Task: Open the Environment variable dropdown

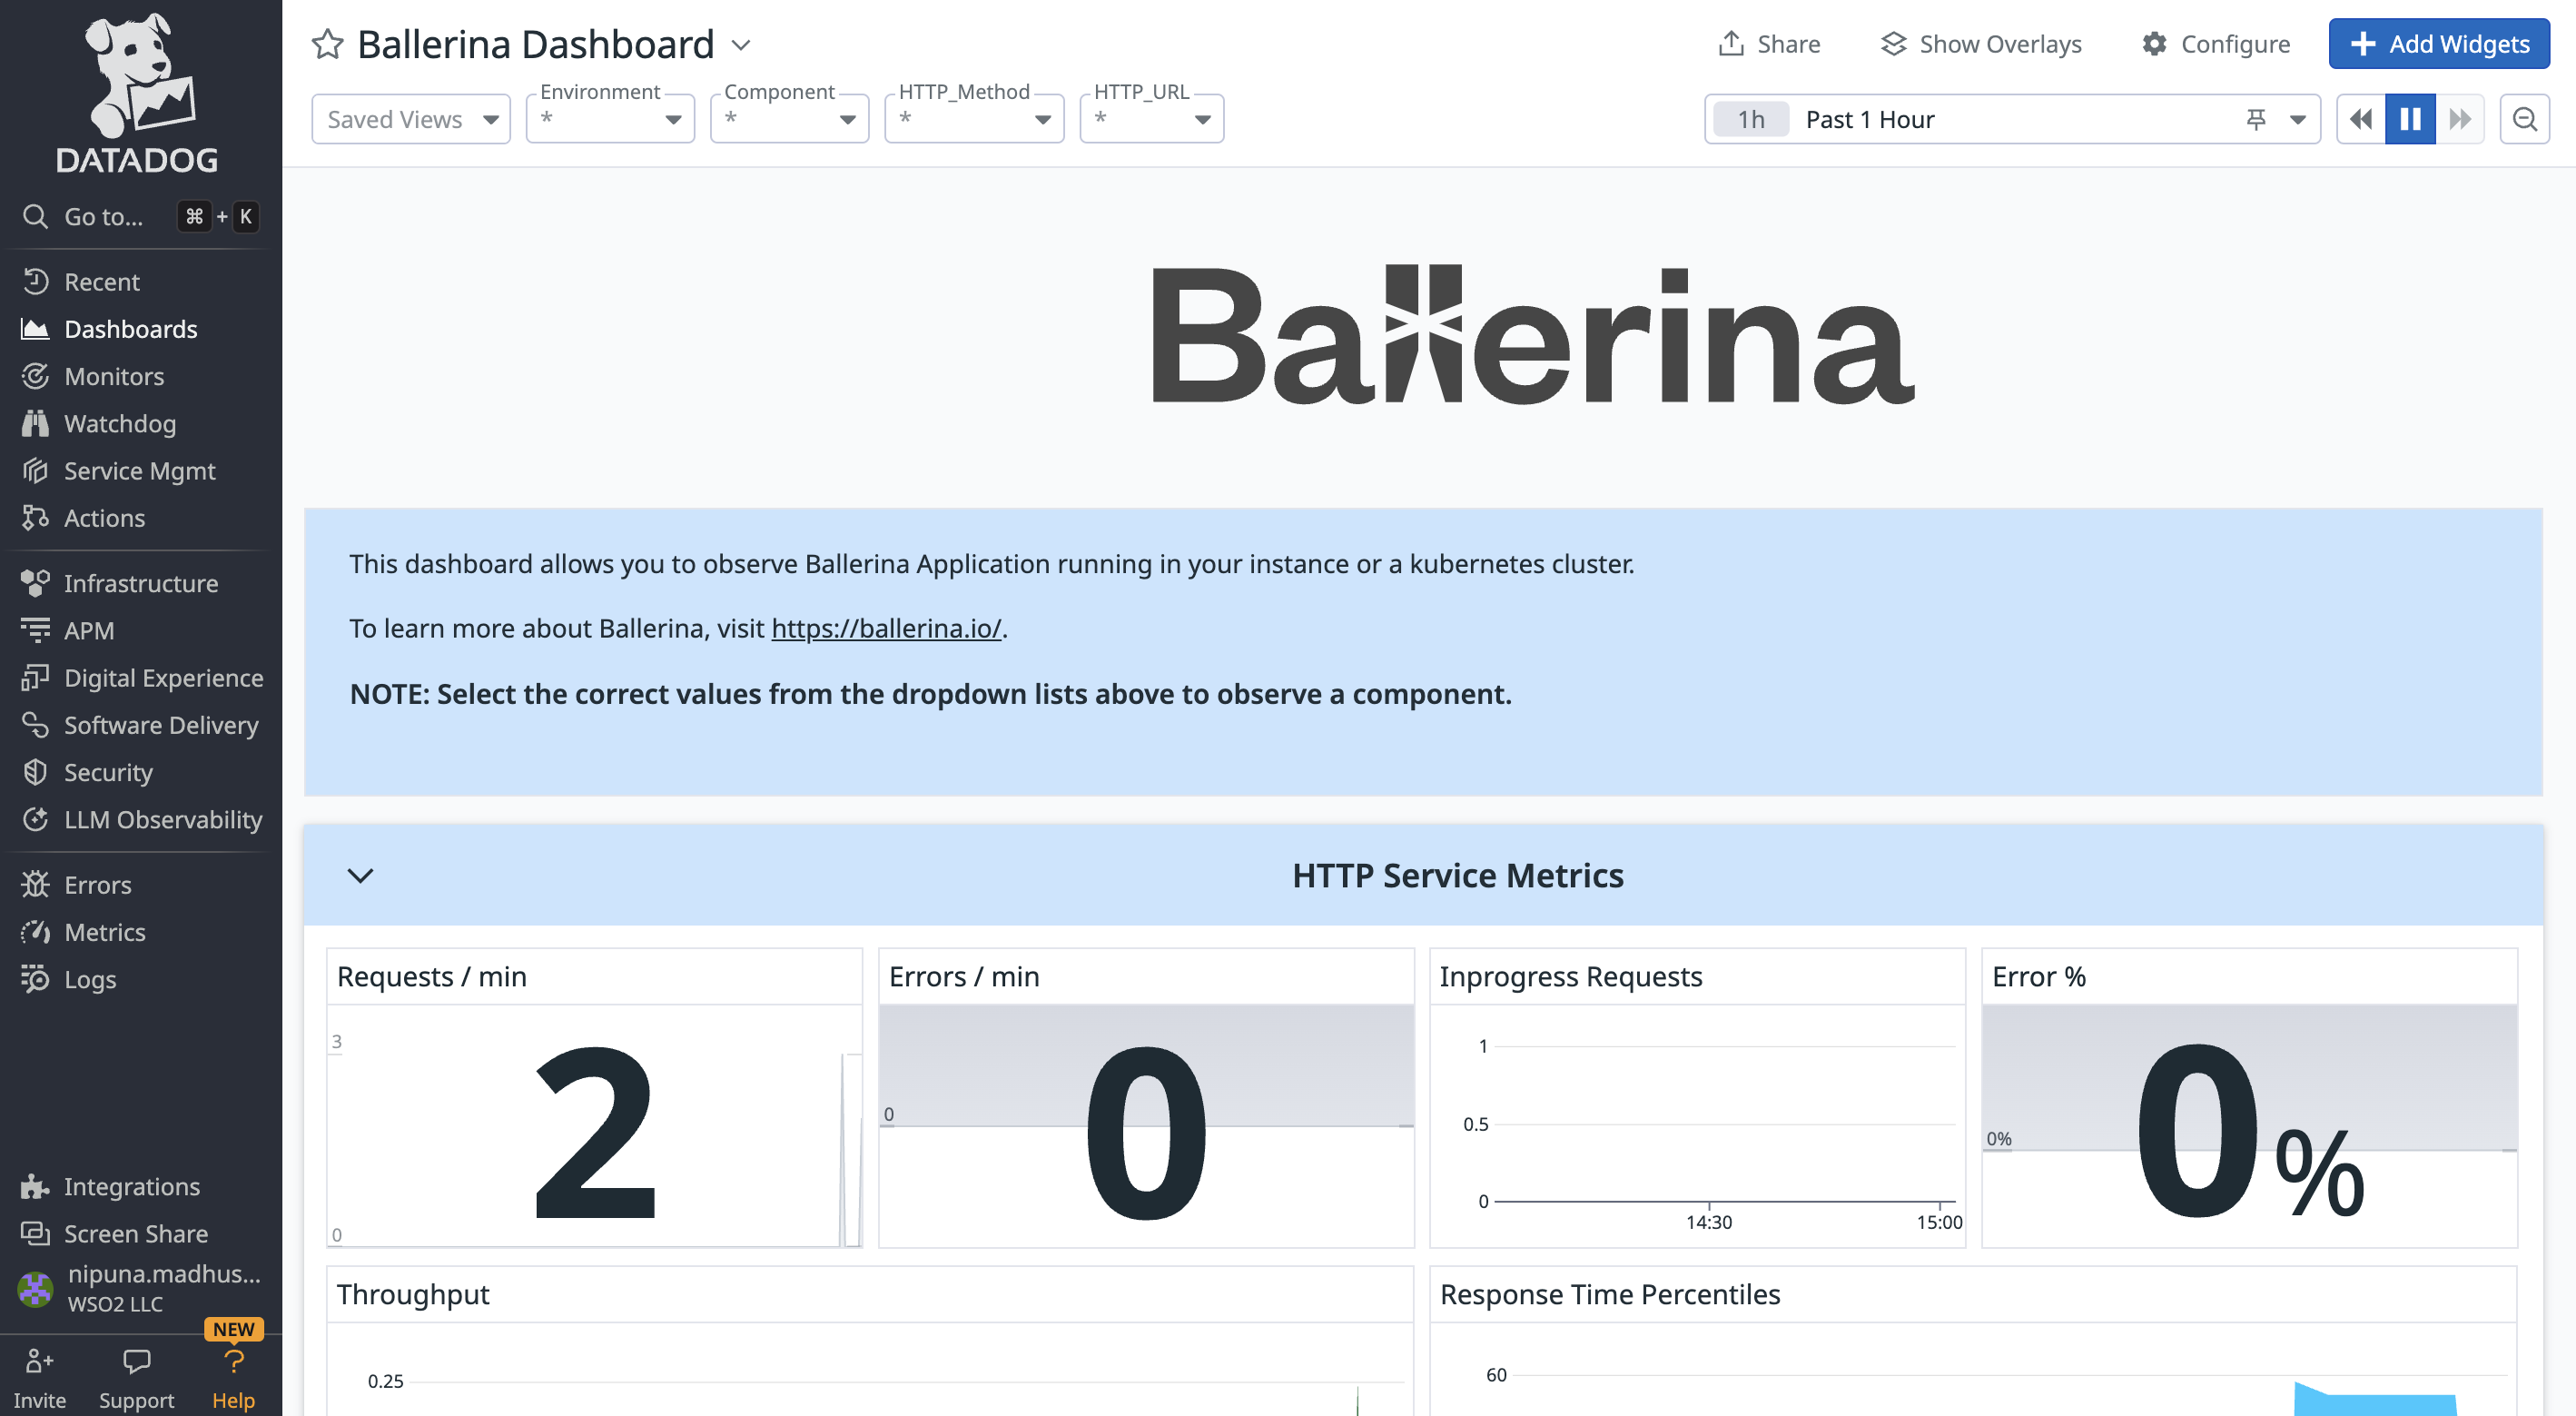Action: click(x=610, y=119)
